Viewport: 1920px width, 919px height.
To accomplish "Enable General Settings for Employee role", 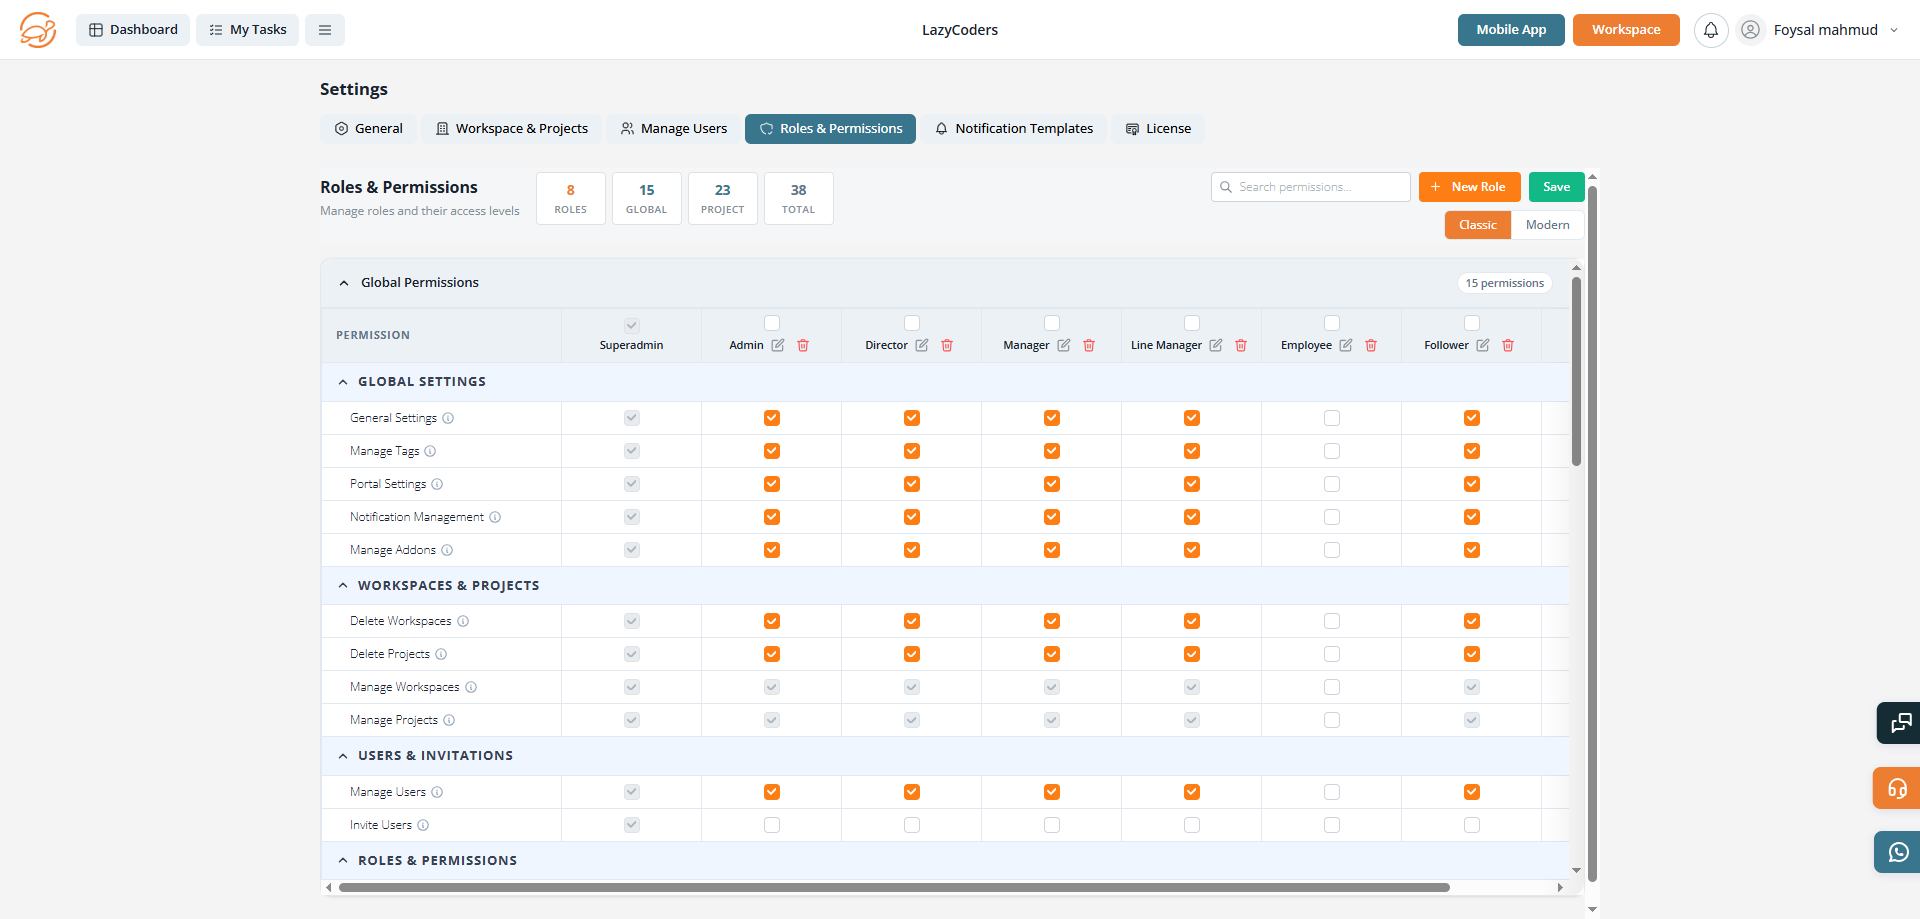I will coord(1332,418).
